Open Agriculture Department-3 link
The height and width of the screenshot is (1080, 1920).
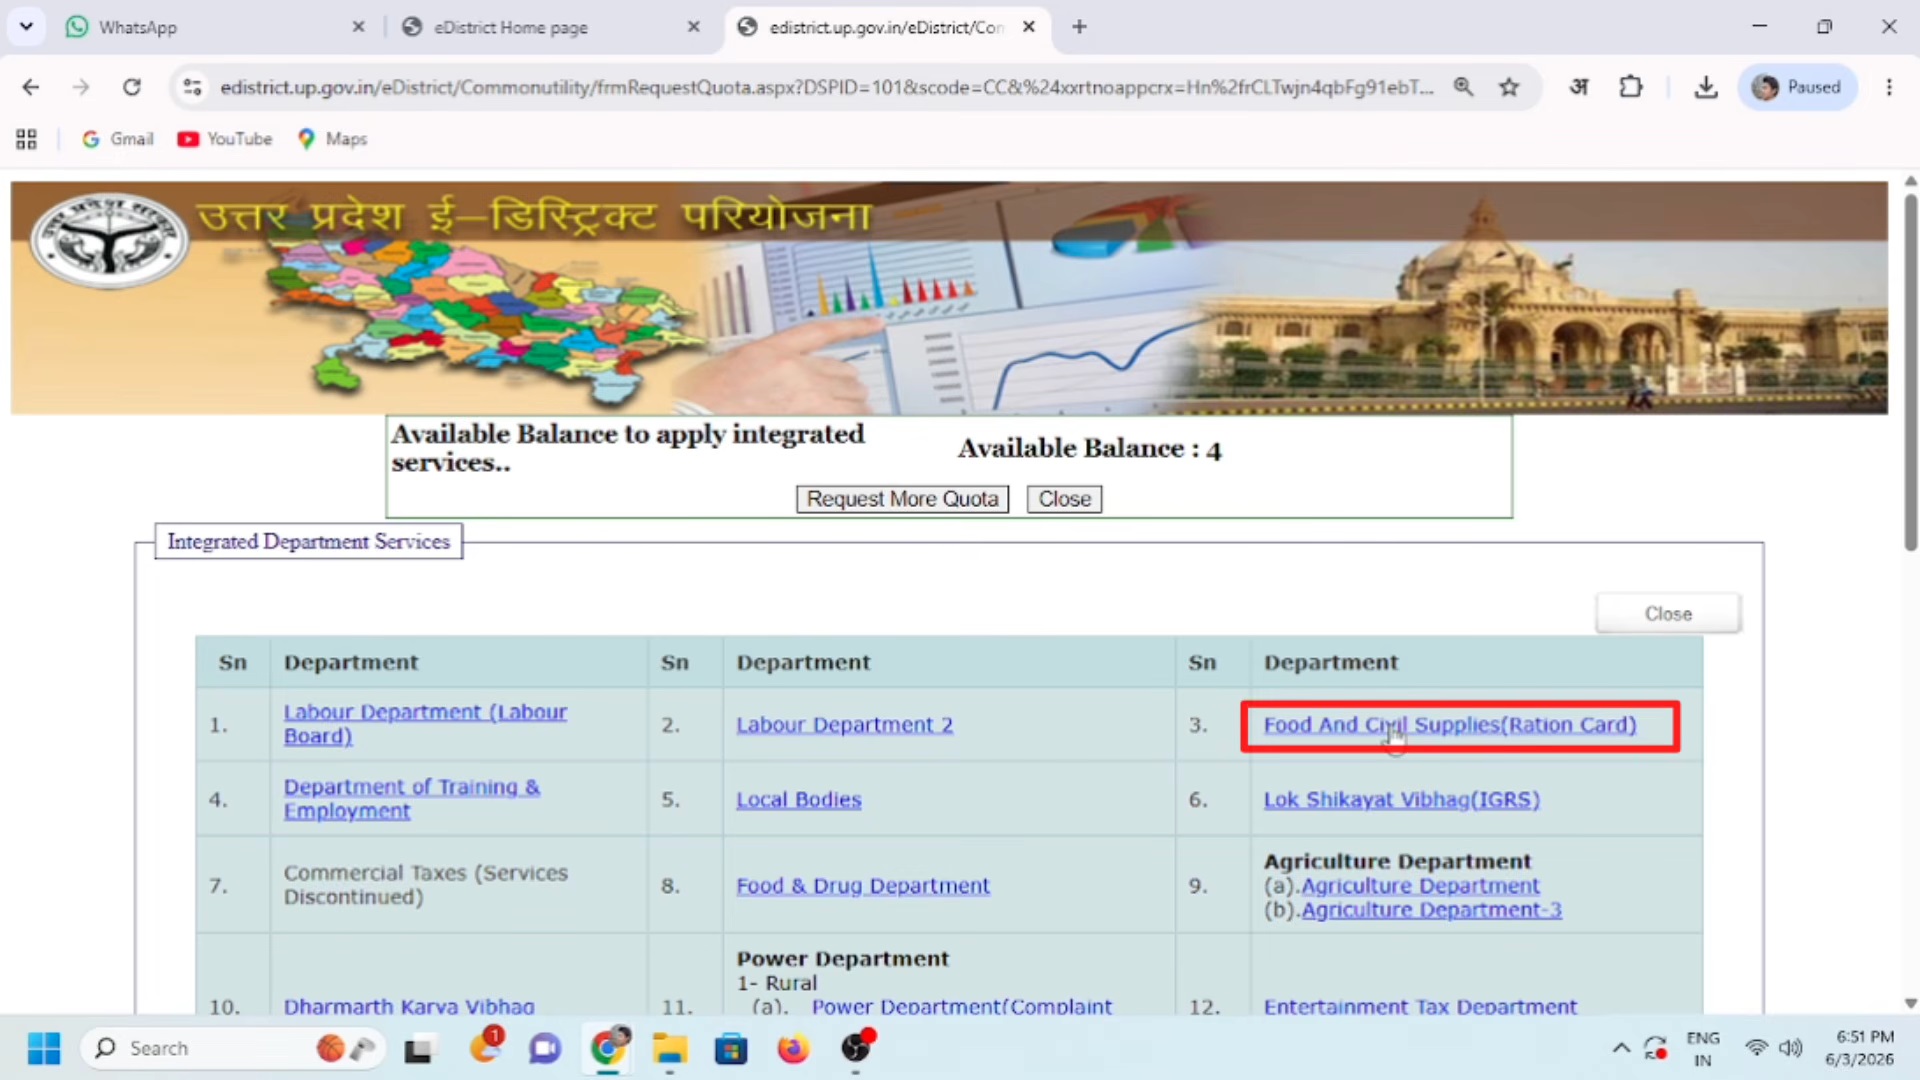coord(1431,910)
